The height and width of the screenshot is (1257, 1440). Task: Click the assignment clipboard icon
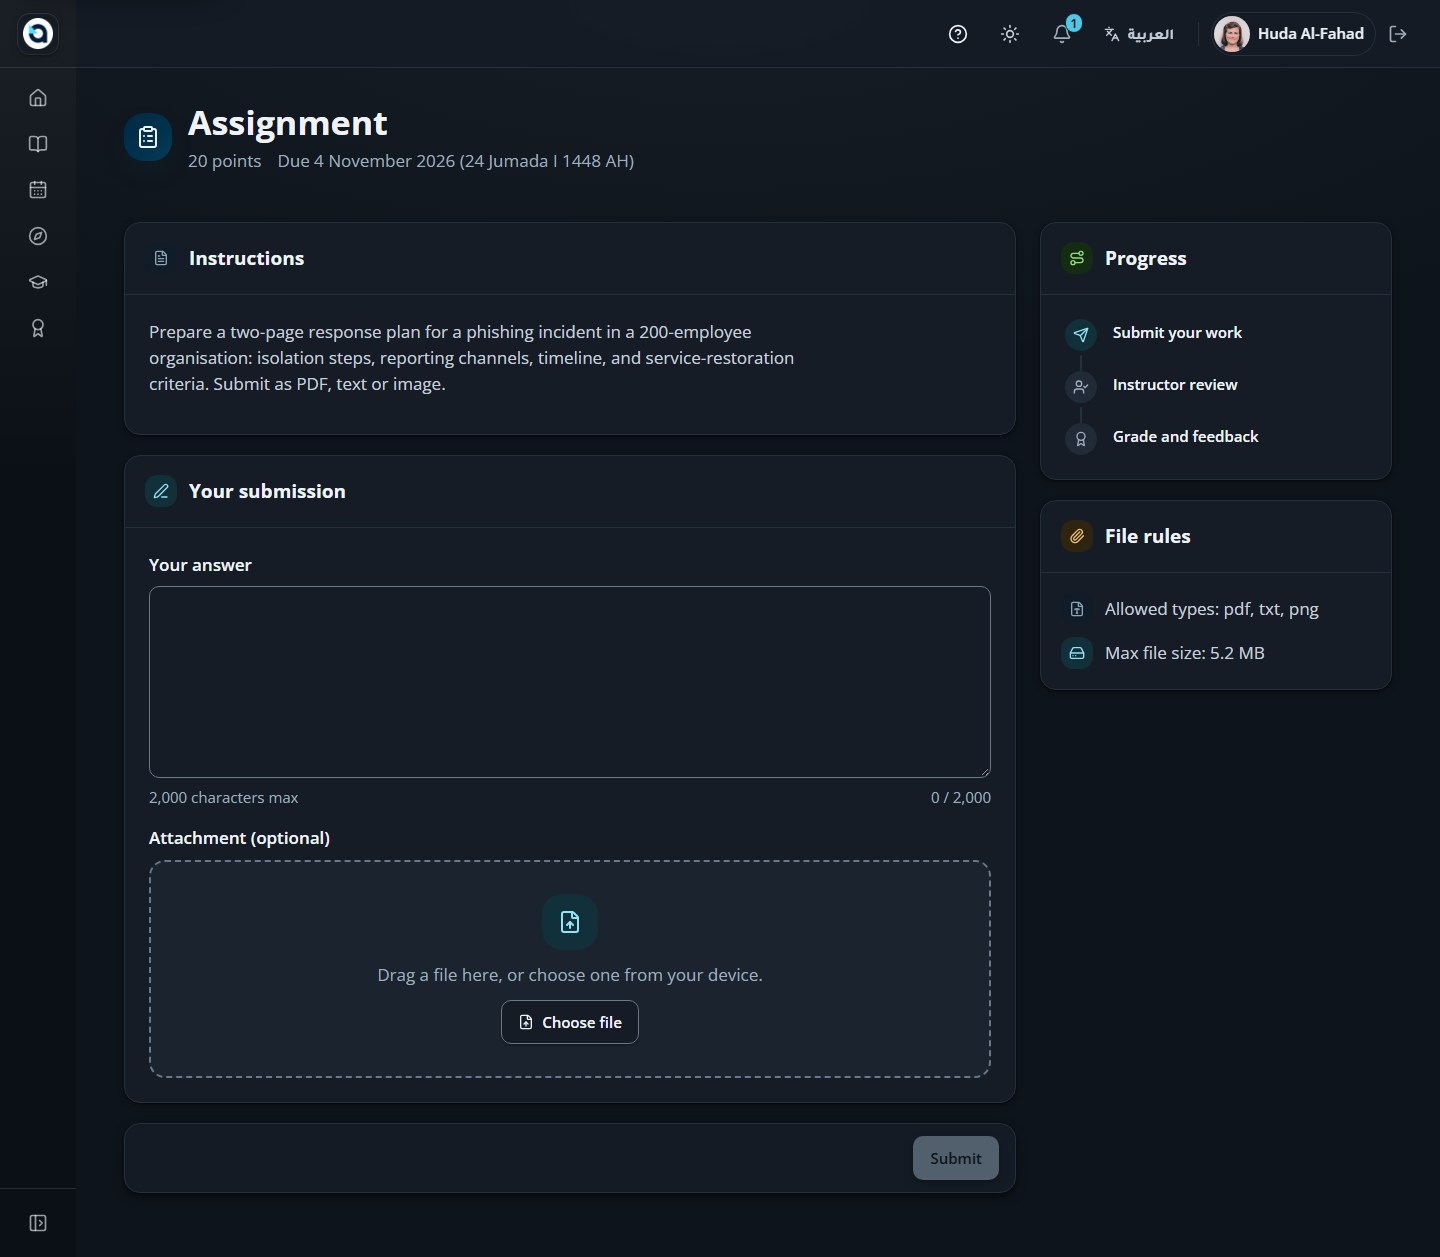pyautogui.click(x=148, y=137)
